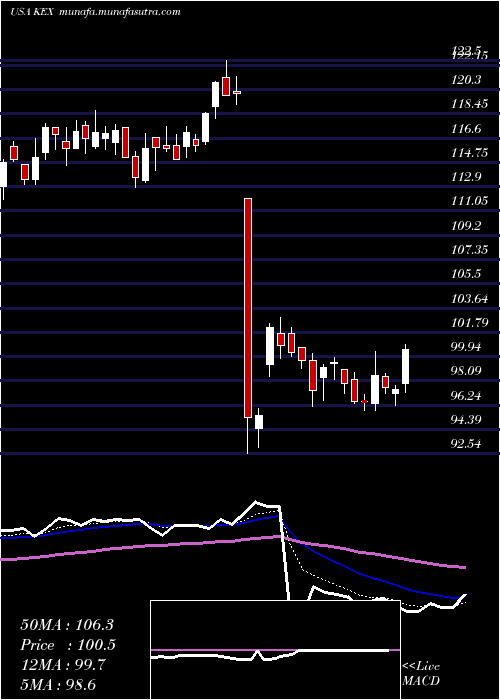The height and width of the screenshot is (700, 500).
Task: Select the 112.9 price axis label
Action: click(x=466, y=177)
